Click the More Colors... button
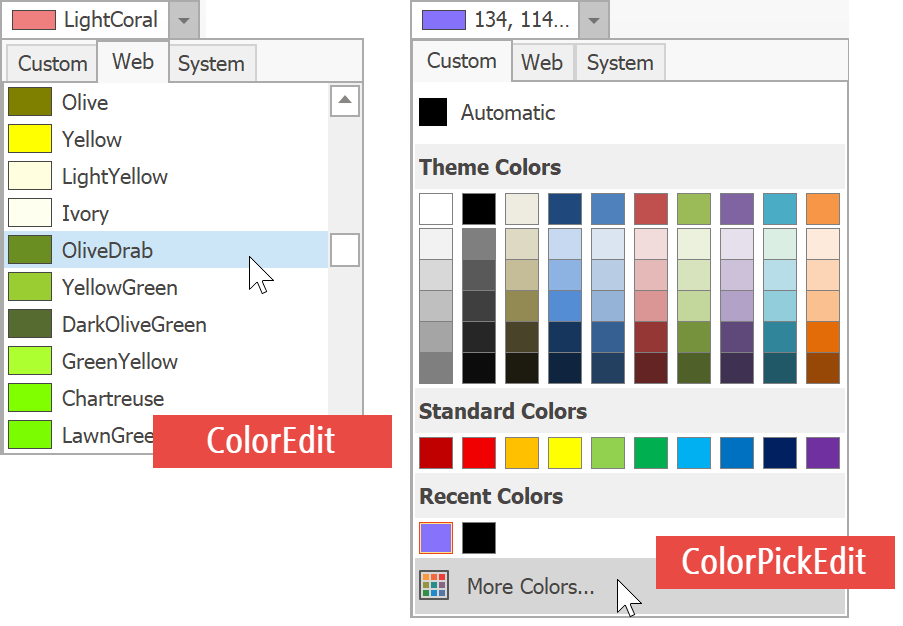The image size is (903, 626). point(530,586)
